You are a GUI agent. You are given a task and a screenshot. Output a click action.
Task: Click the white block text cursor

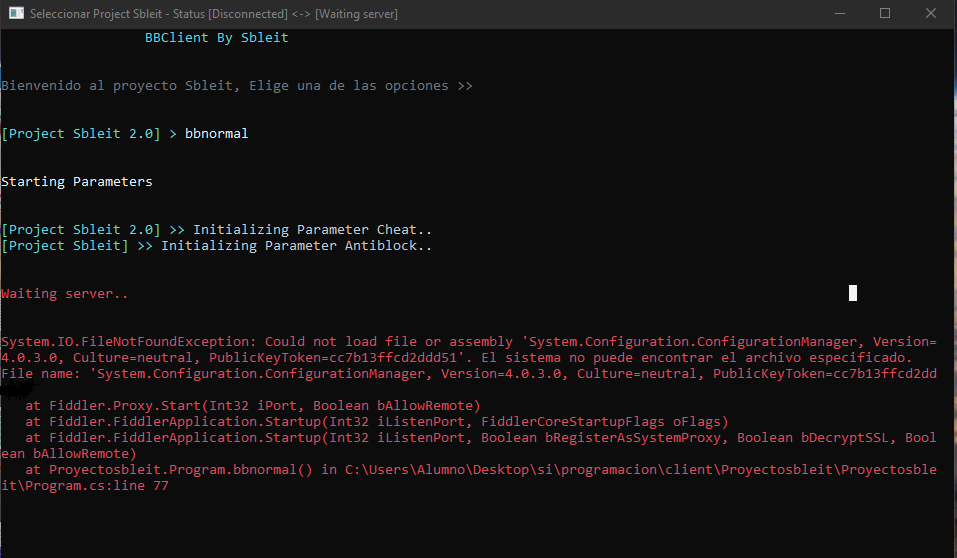pos(852,293)
